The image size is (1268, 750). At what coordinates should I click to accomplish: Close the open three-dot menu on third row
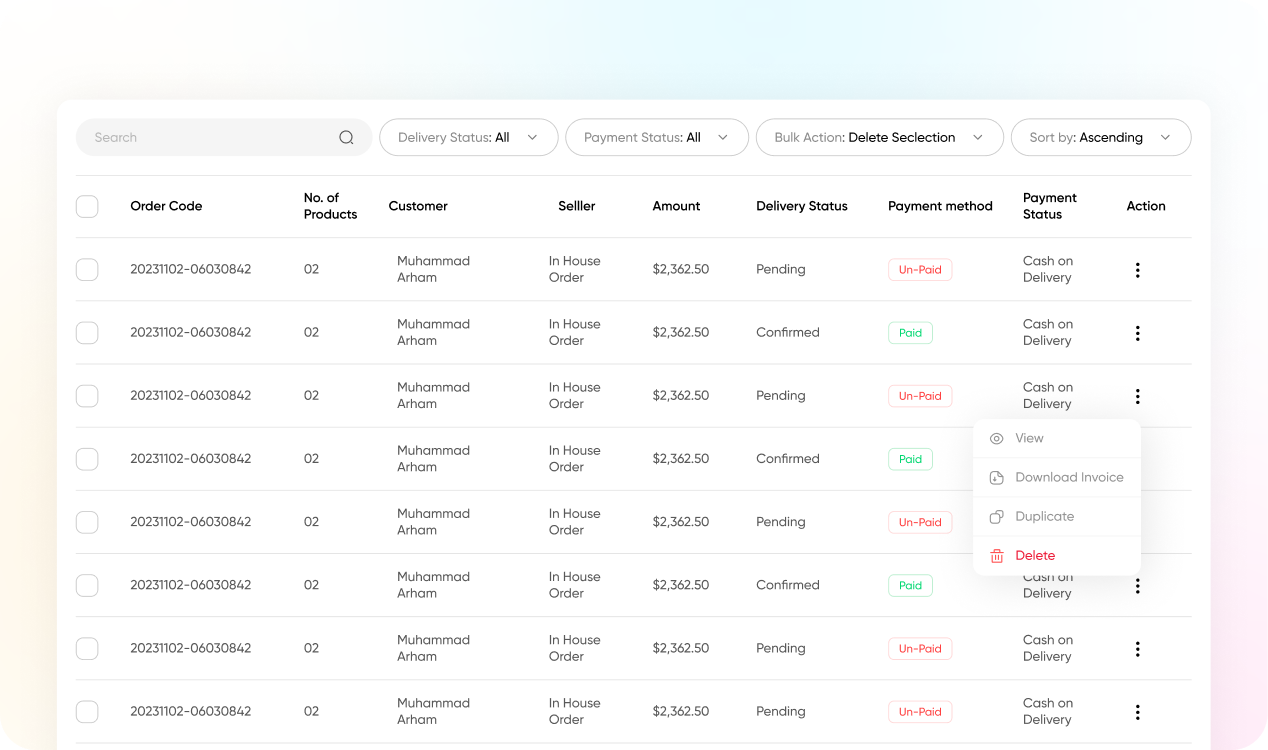click(1137, 396)
